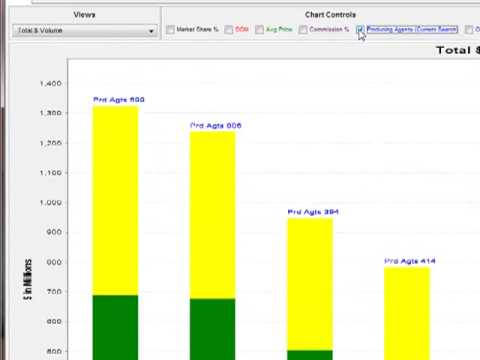The width and height of the screenshot is (480, 360).
Task: Toggle the Commission % checkbox
Action: pos(303,30)
